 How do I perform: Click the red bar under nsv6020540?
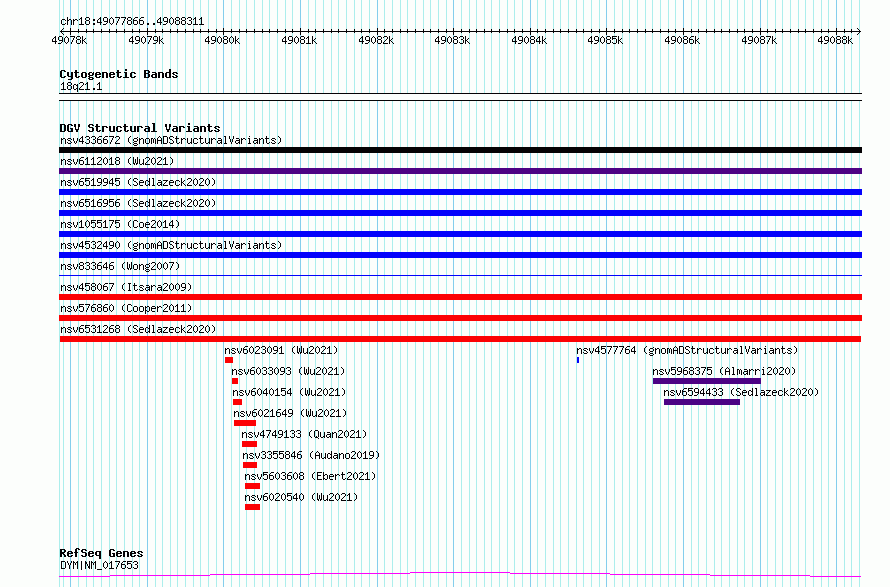pyautogui.click(x=253, y=508)
